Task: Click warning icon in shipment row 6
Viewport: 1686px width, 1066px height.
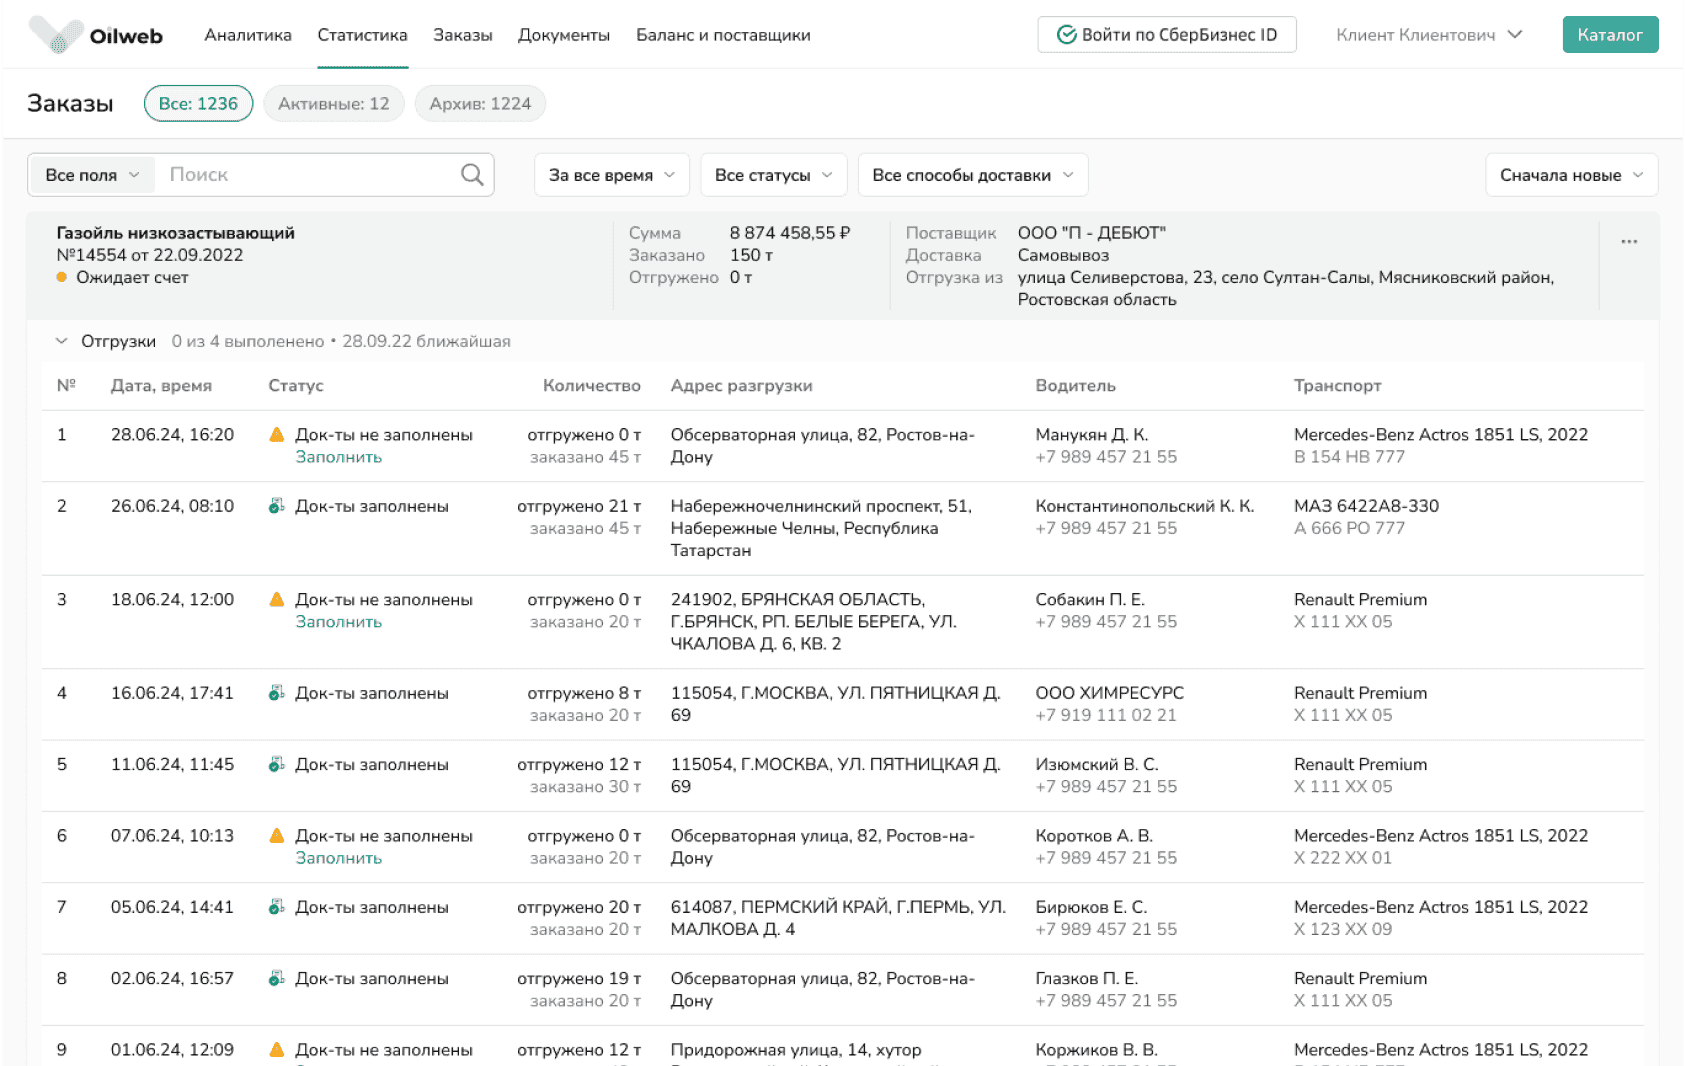Action: tap(277, 836)
